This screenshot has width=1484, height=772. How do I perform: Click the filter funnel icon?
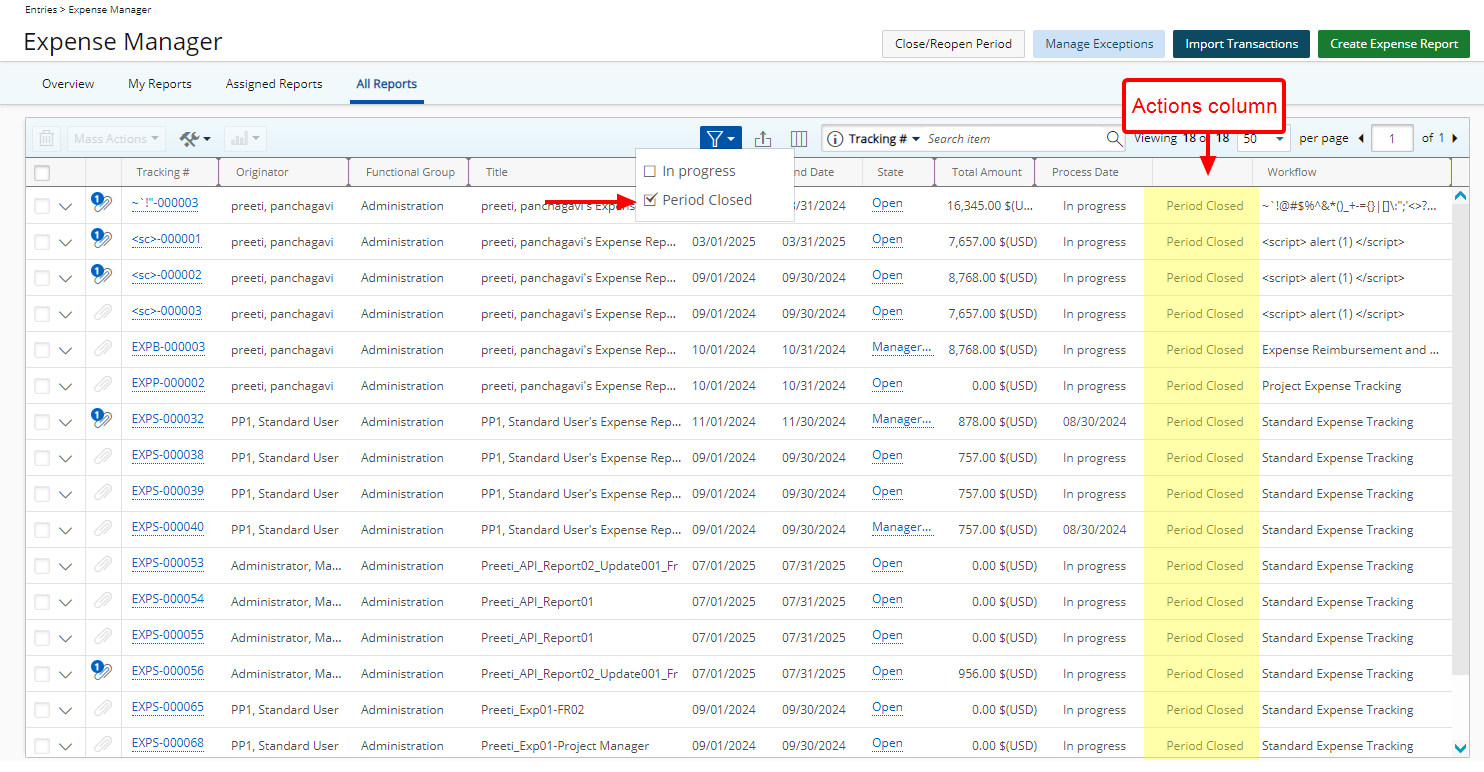715,139
